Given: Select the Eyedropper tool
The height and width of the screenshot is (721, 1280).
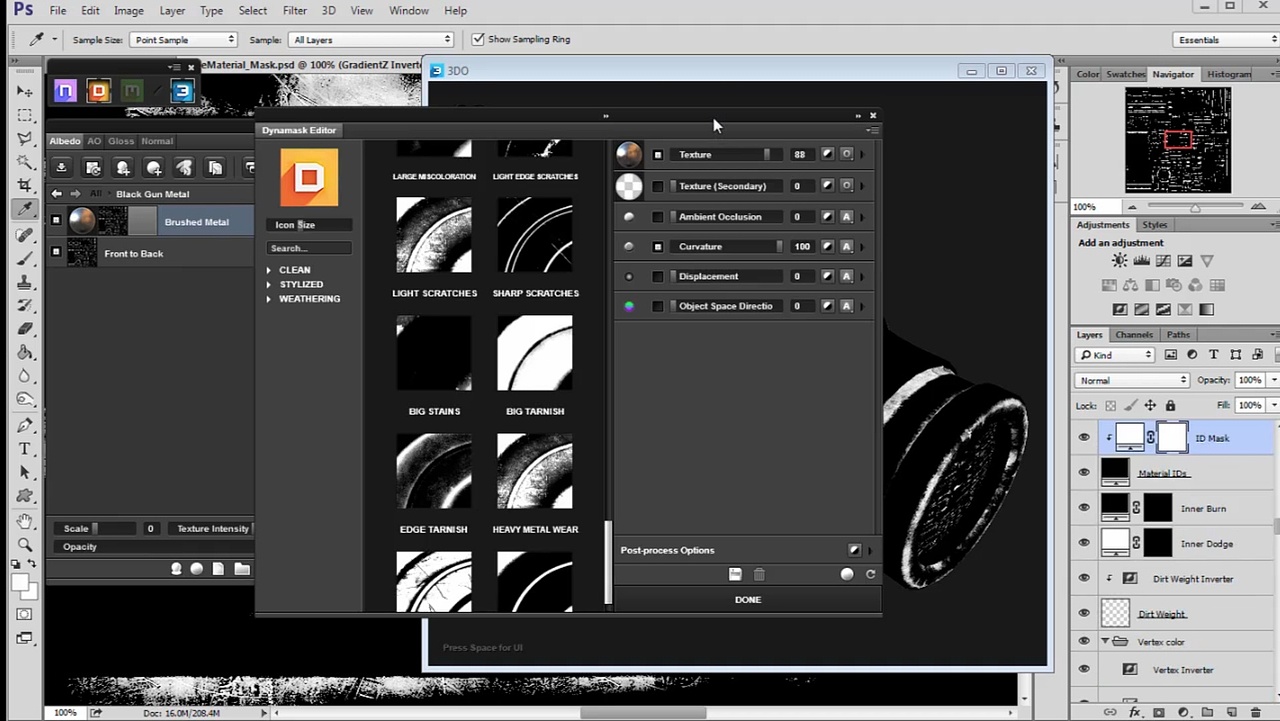Looking at the screenshot, I should coord(25,210).
